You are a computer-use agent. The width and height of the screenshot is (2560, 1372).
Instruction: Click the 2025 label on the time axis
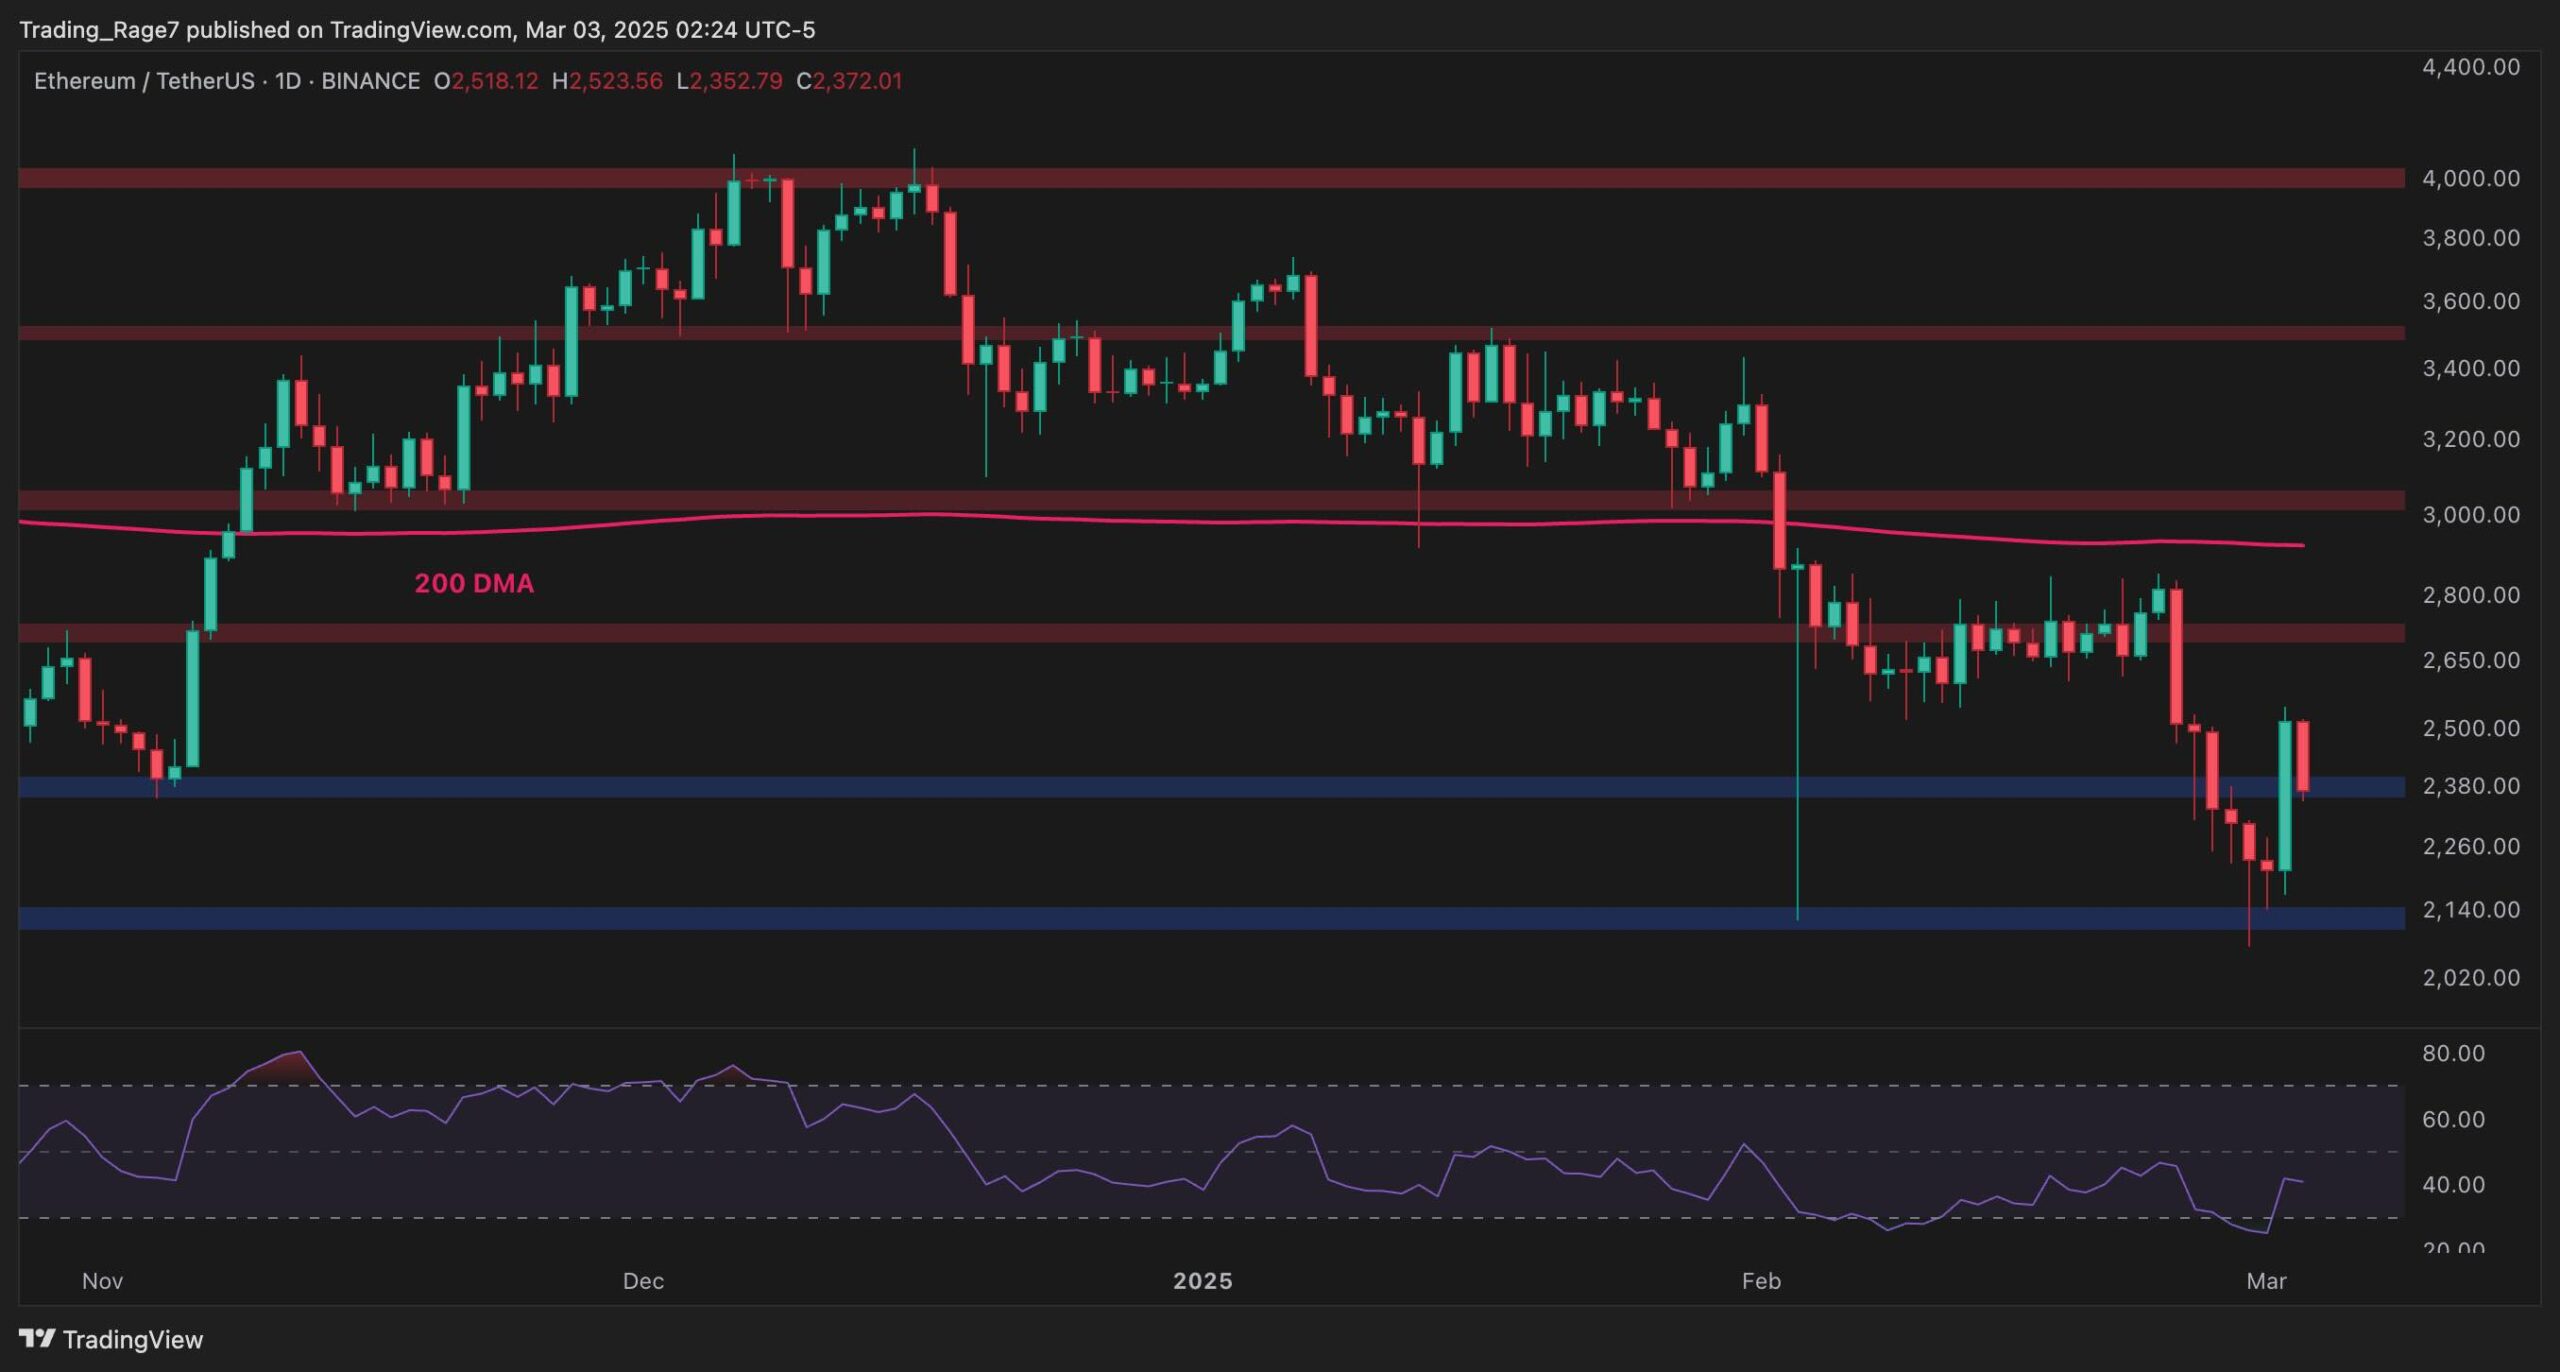1202,1281
